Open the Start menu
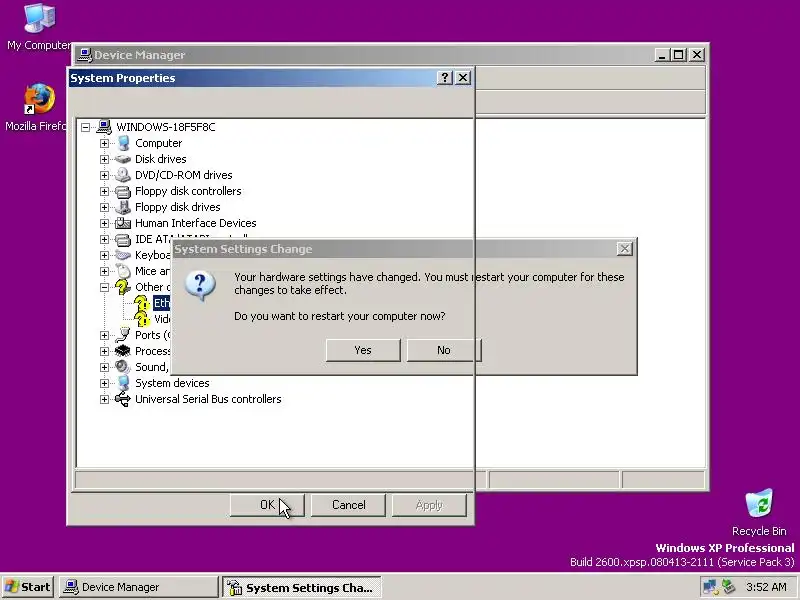Screen dimensions: 800x600 click(28, 587)
